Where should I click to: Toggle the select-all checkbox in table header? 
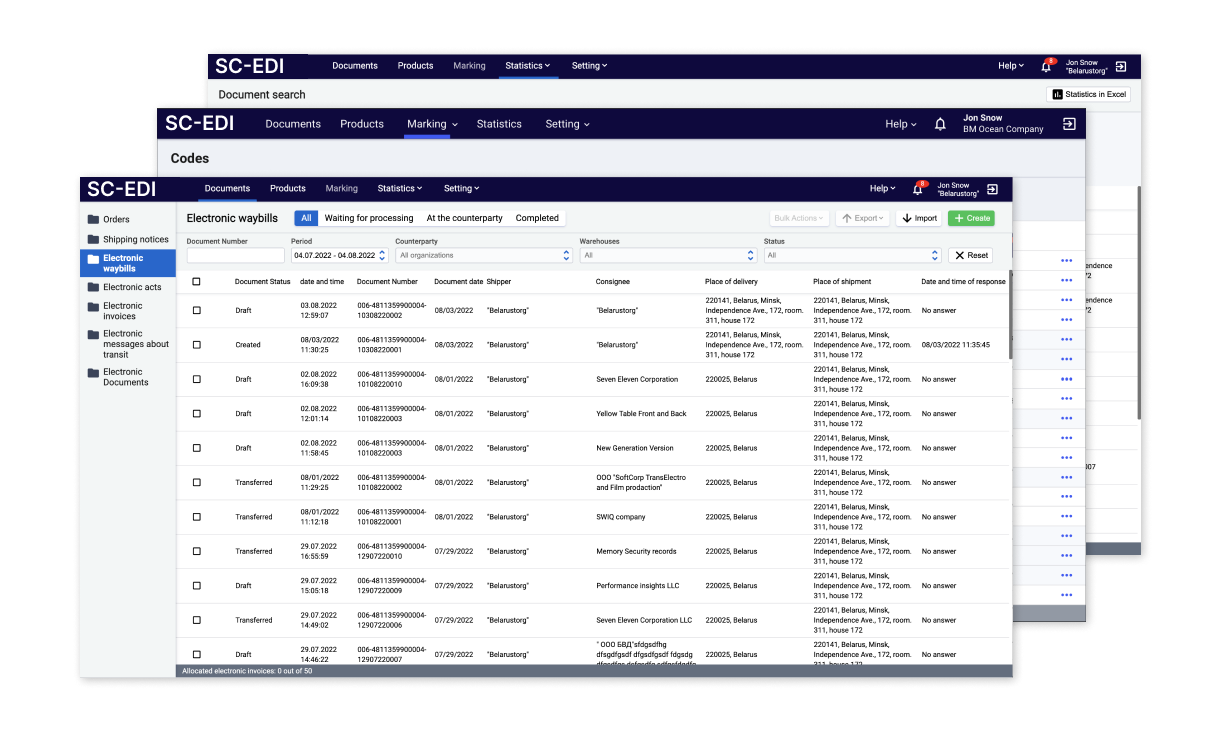[x=196, y=282]
